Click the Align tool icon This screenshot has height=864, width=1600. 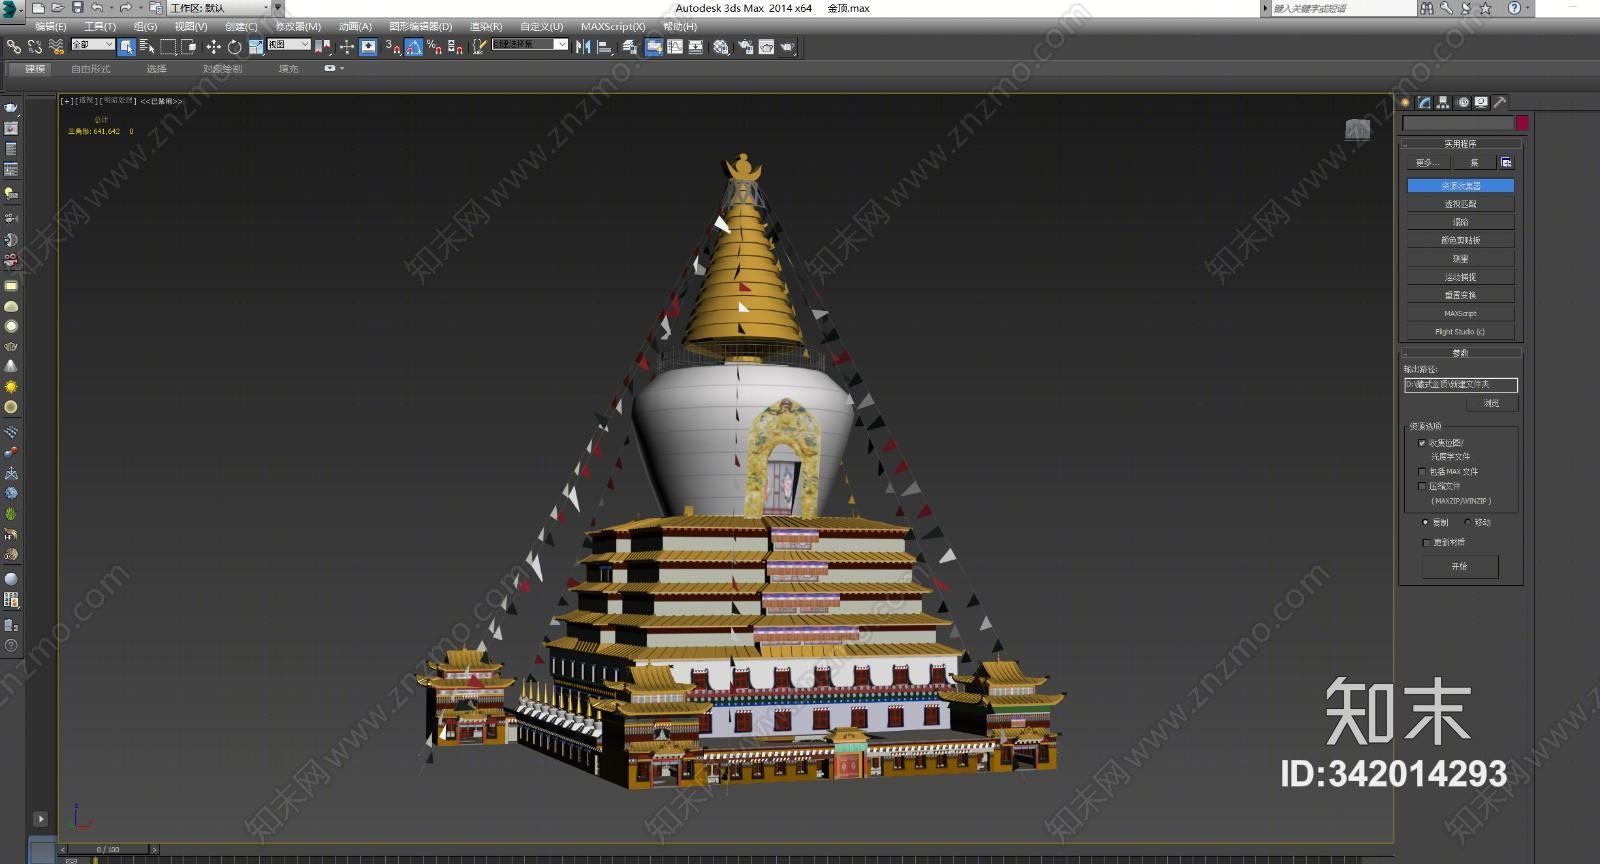(605, 46)
